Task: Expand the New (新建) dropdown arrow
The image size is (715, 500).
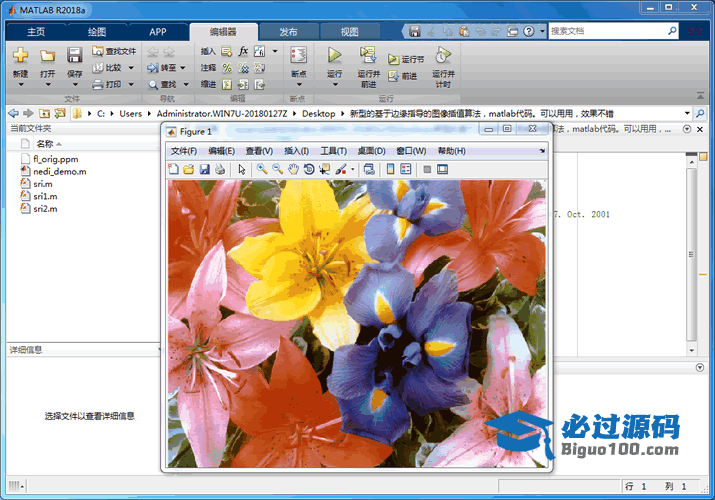Action: pyautogui.click(x=20, y=85)
